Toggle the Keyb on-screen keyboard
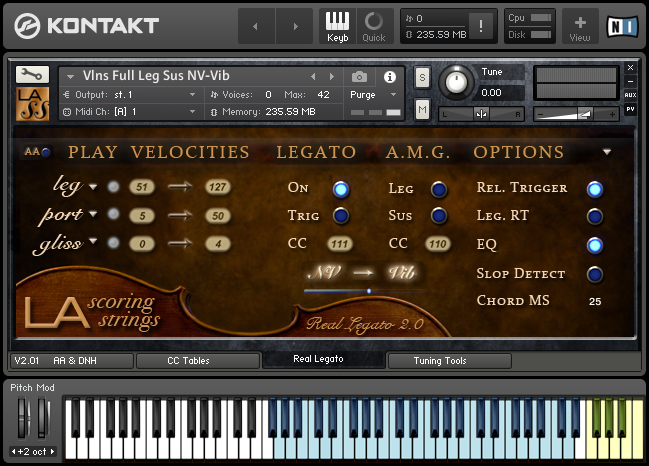This screenshot has width=649, height=466. [337, 26]
